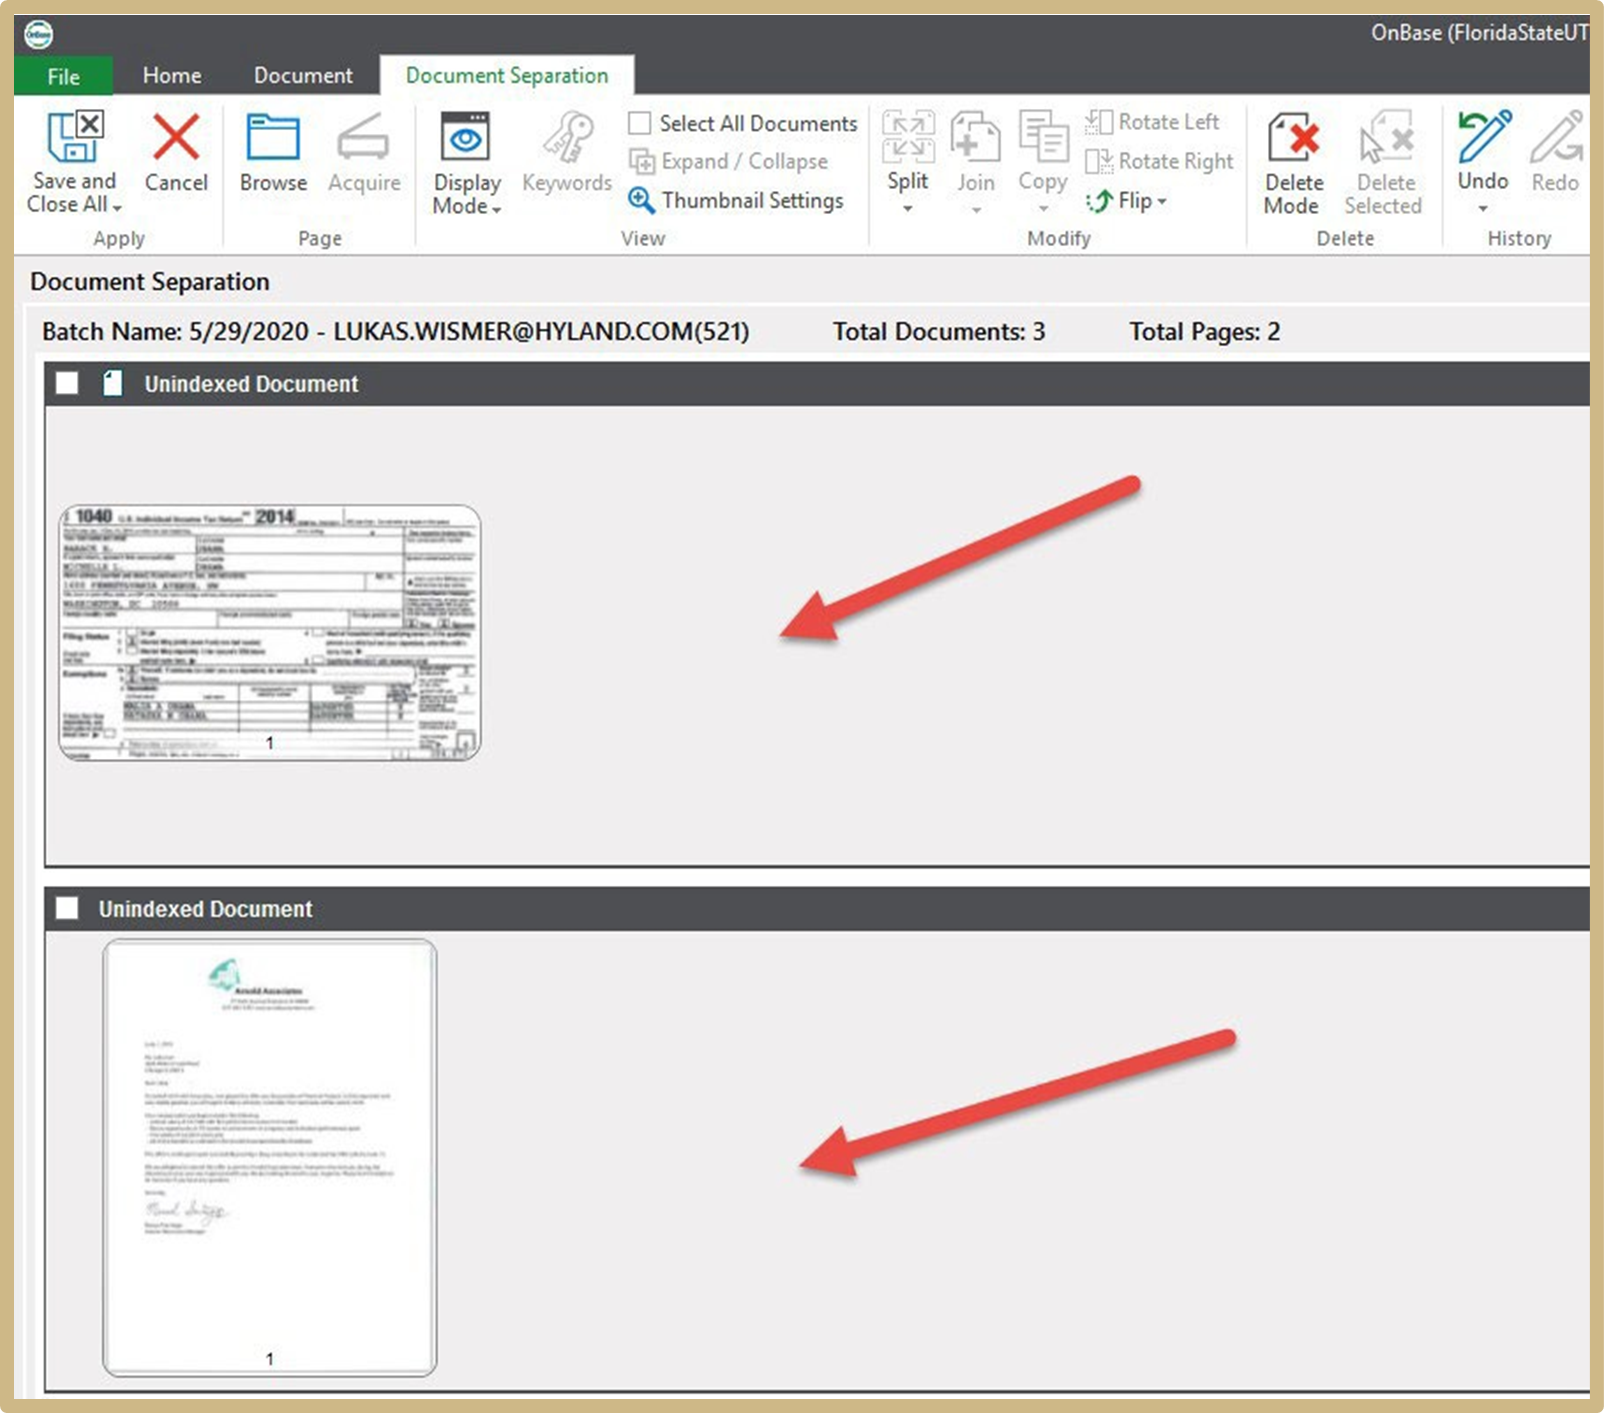Check the Select All Documents checkbox
The width and height of the screenshot is (1604, 1413).
pos(640,122)
